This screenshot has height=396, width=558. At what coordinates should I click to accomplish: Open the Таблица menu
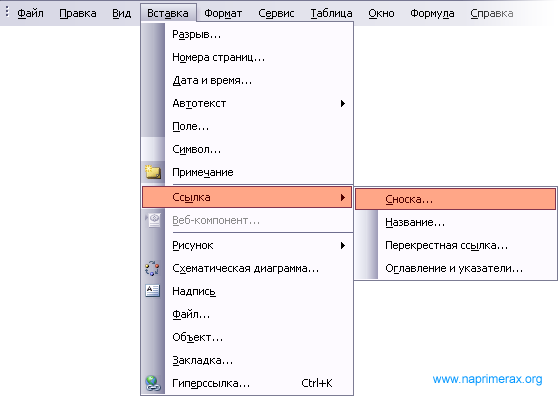tap(331, 13)
